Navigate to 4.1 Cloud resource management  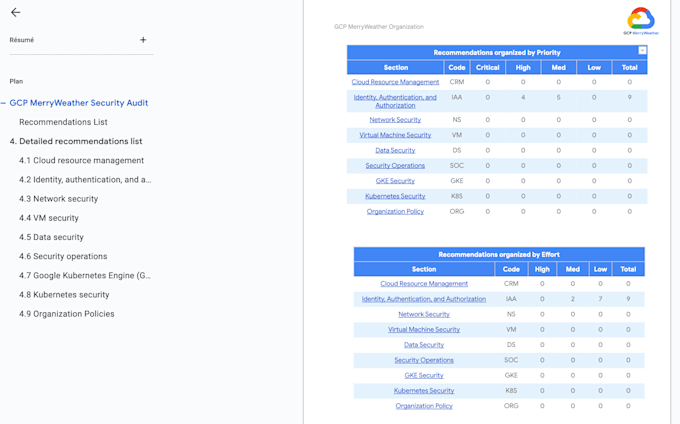tap(82, 160)
